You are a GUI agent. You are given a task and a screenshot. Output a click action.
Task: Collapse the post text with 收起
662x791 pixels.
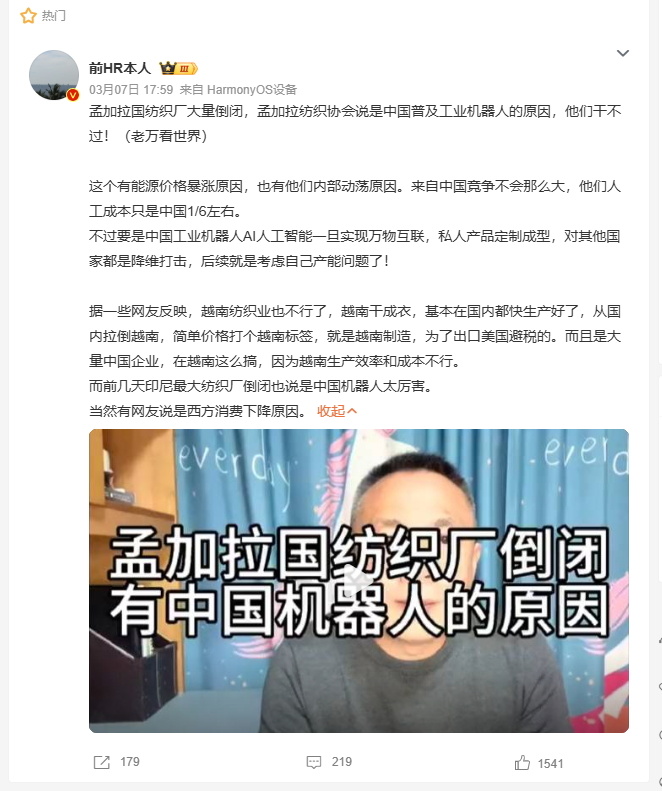[331, 411]
